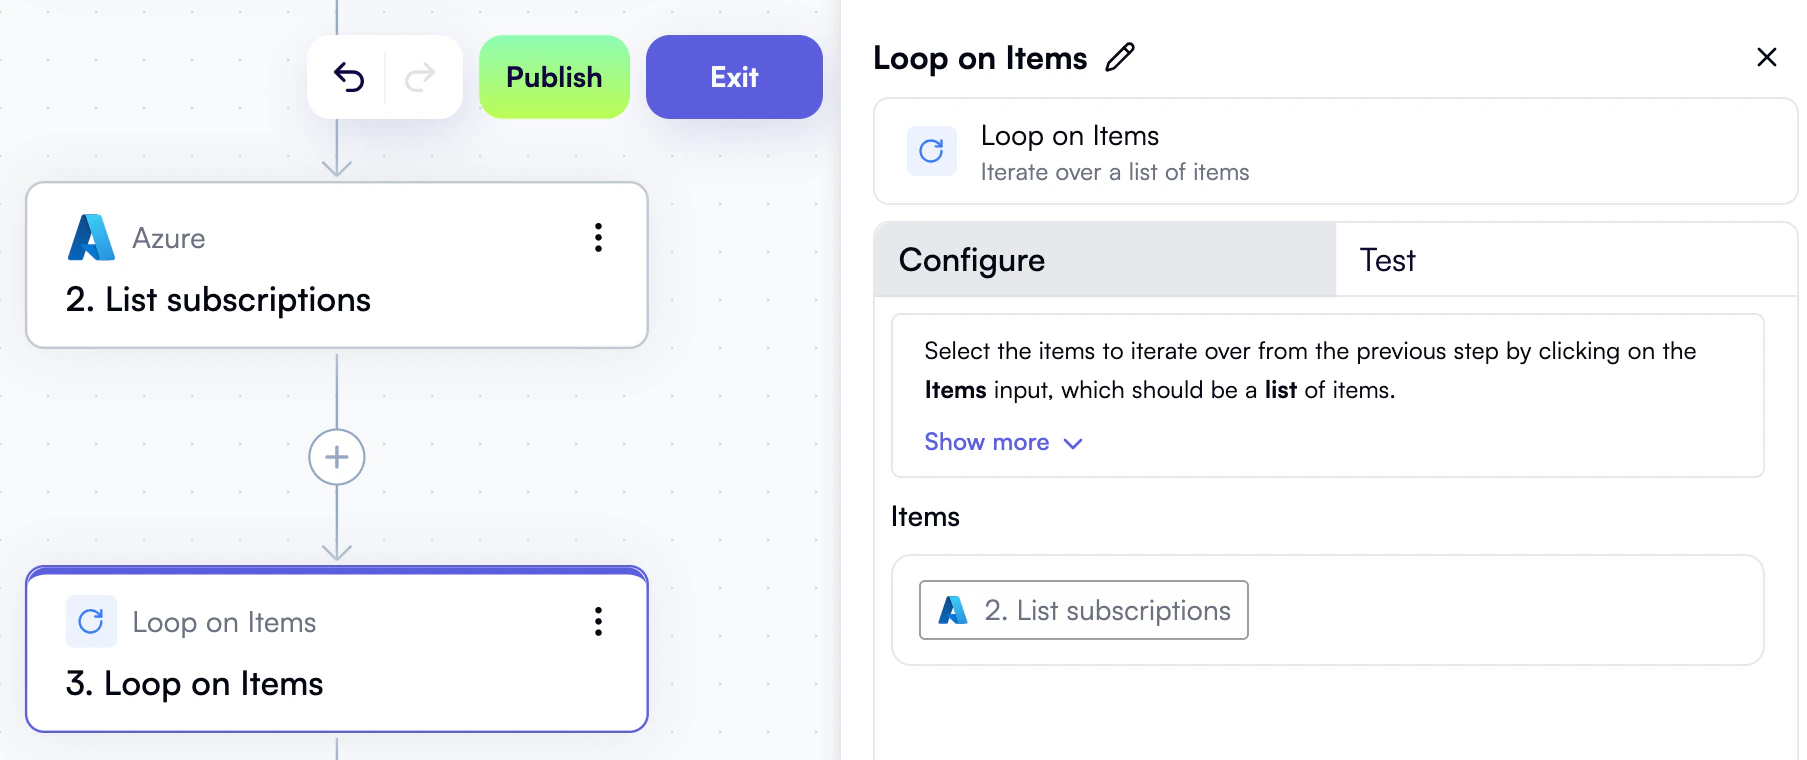Switch to the Test tab
The height and width of the screenshot is (760, 1807).
click(1388, 260)
